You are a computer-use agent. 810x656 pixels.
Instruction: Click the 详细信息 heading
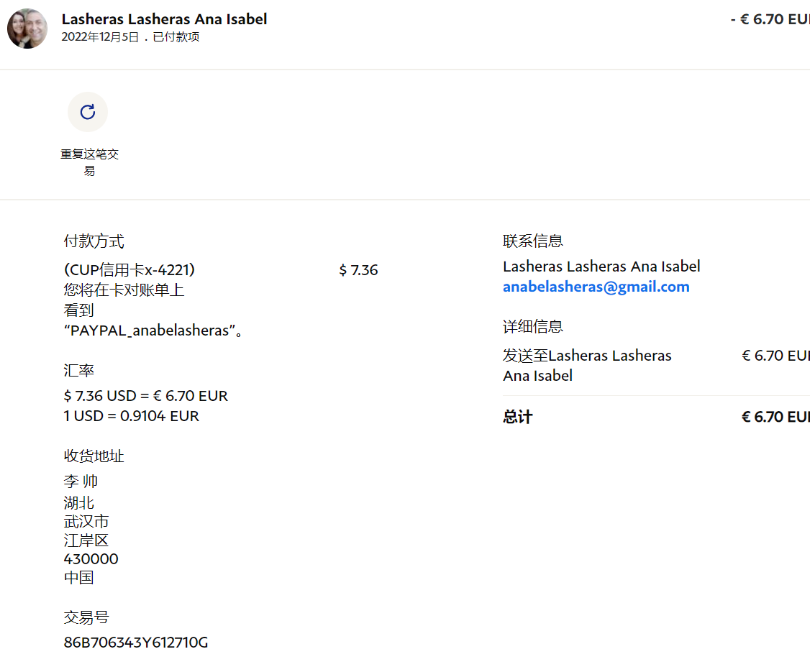(x=533, y=326)
